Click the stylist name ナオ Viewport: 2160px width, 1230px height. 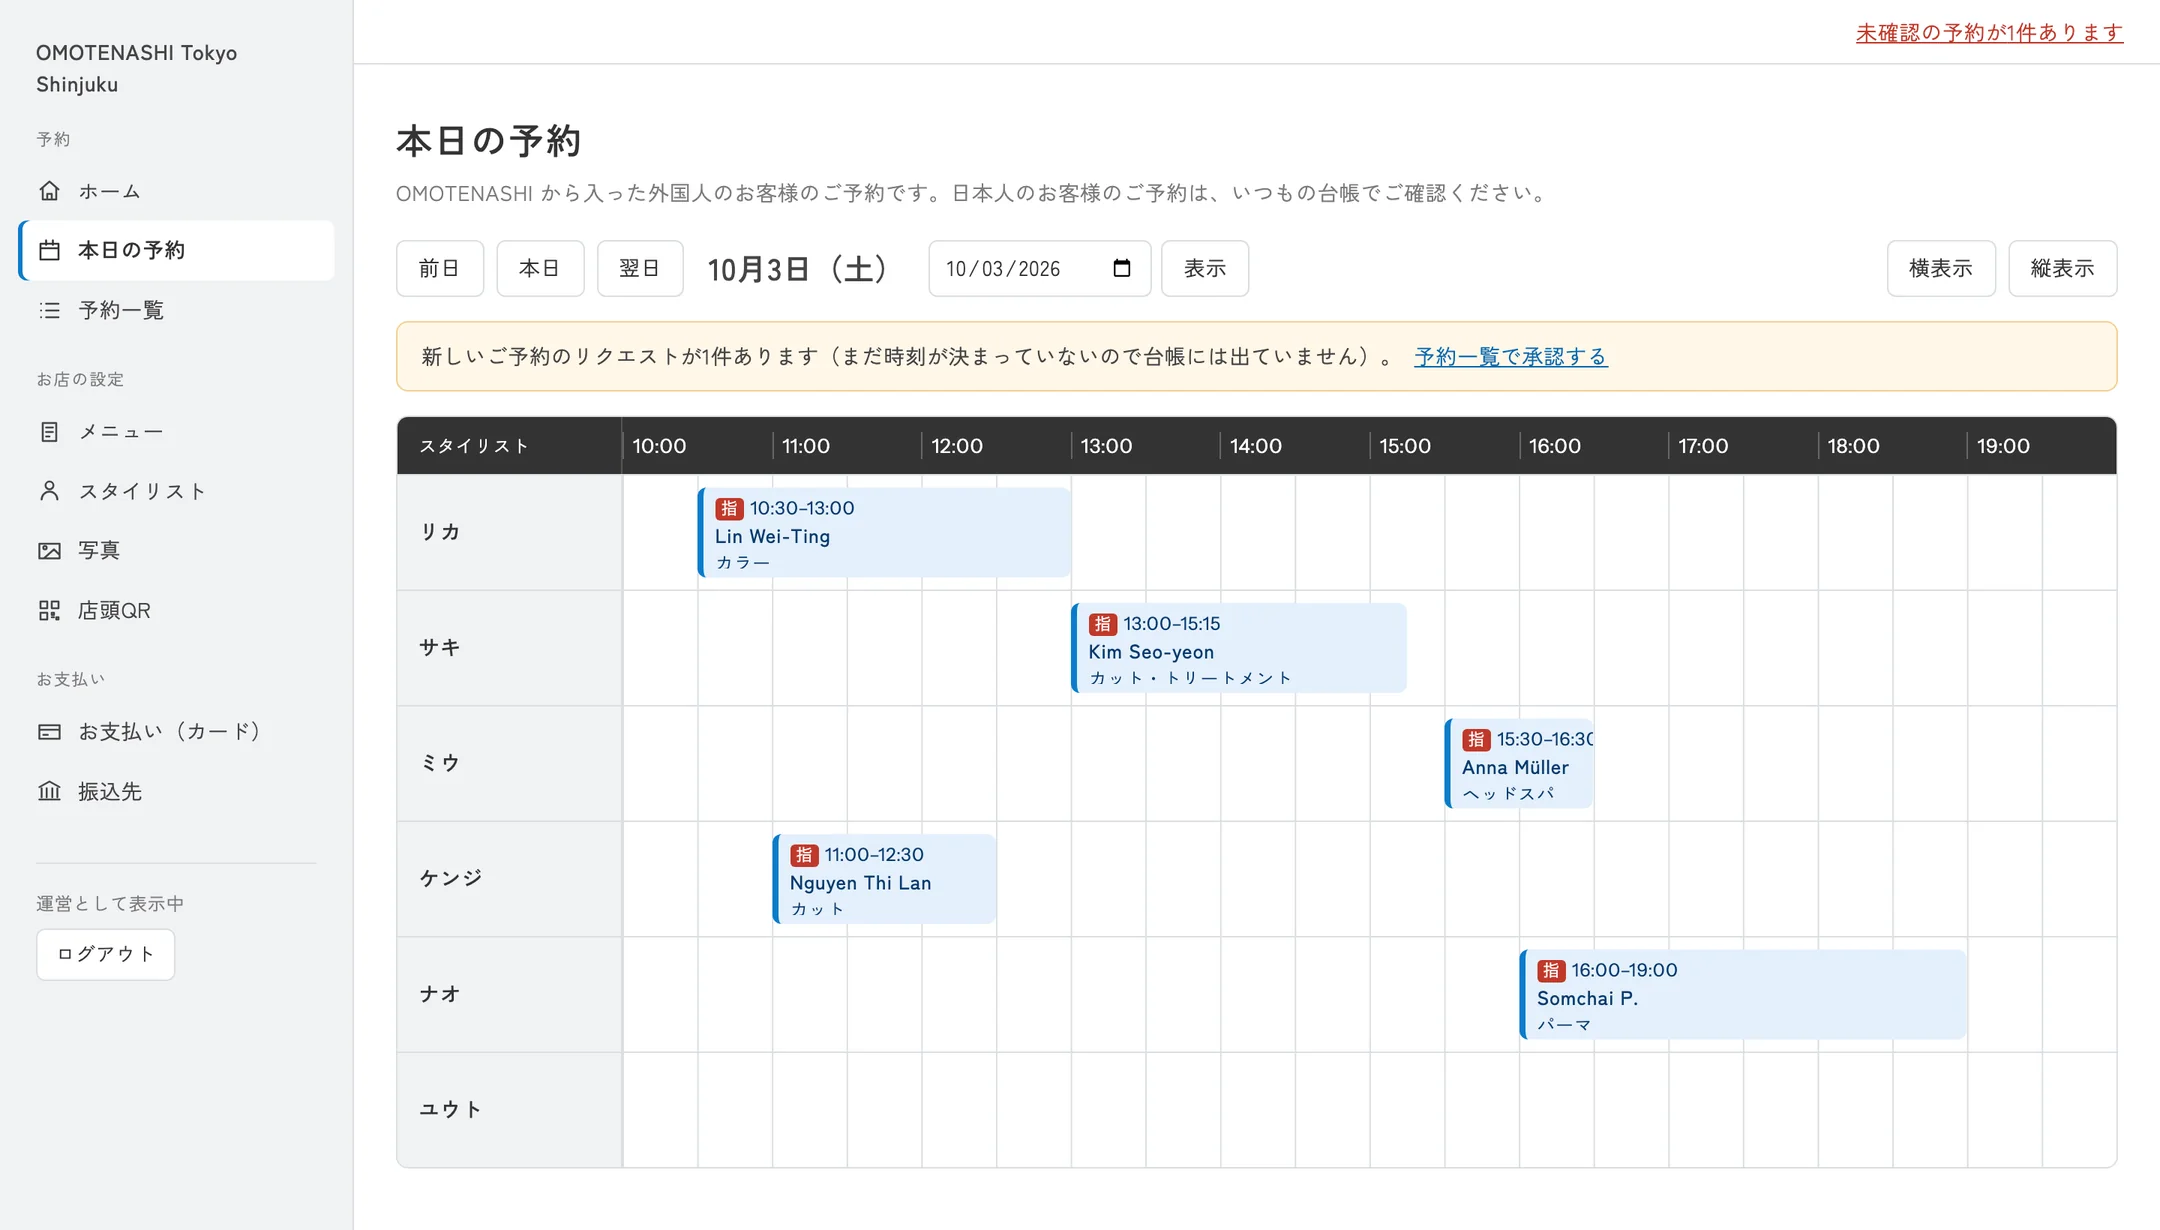tap(440, 994)
